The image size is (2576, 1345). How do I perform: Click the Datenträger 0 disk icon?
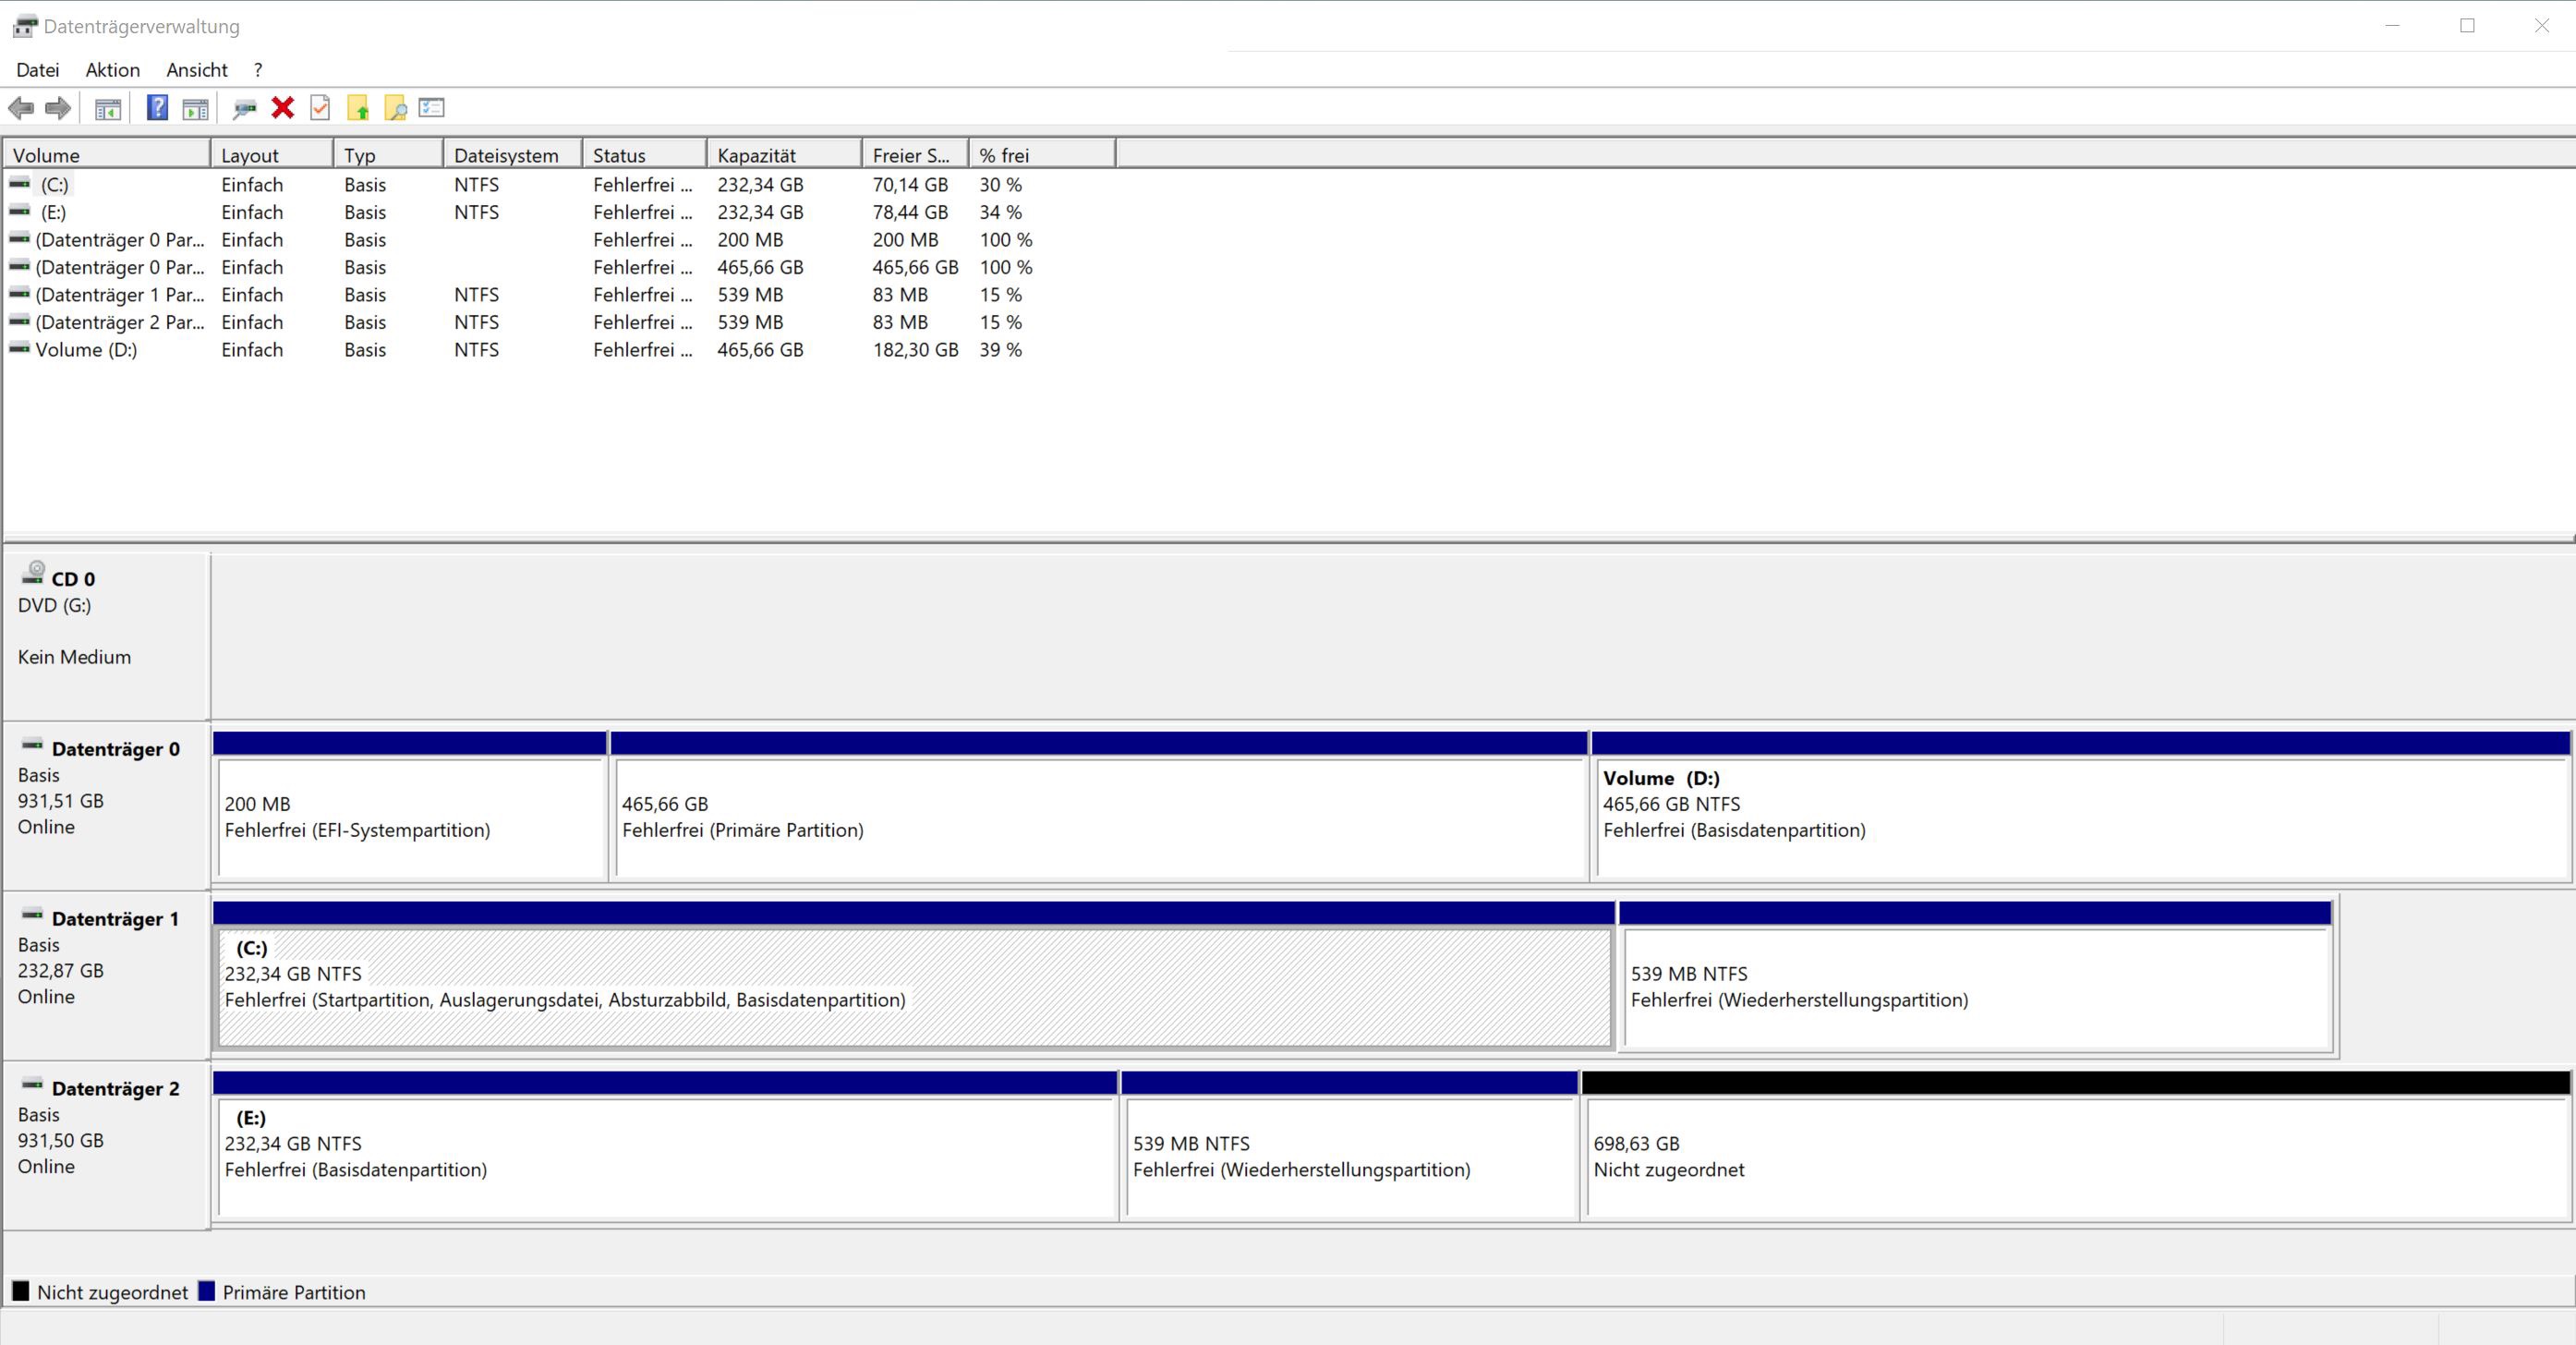pyautogui.click(x=32, y=745)
